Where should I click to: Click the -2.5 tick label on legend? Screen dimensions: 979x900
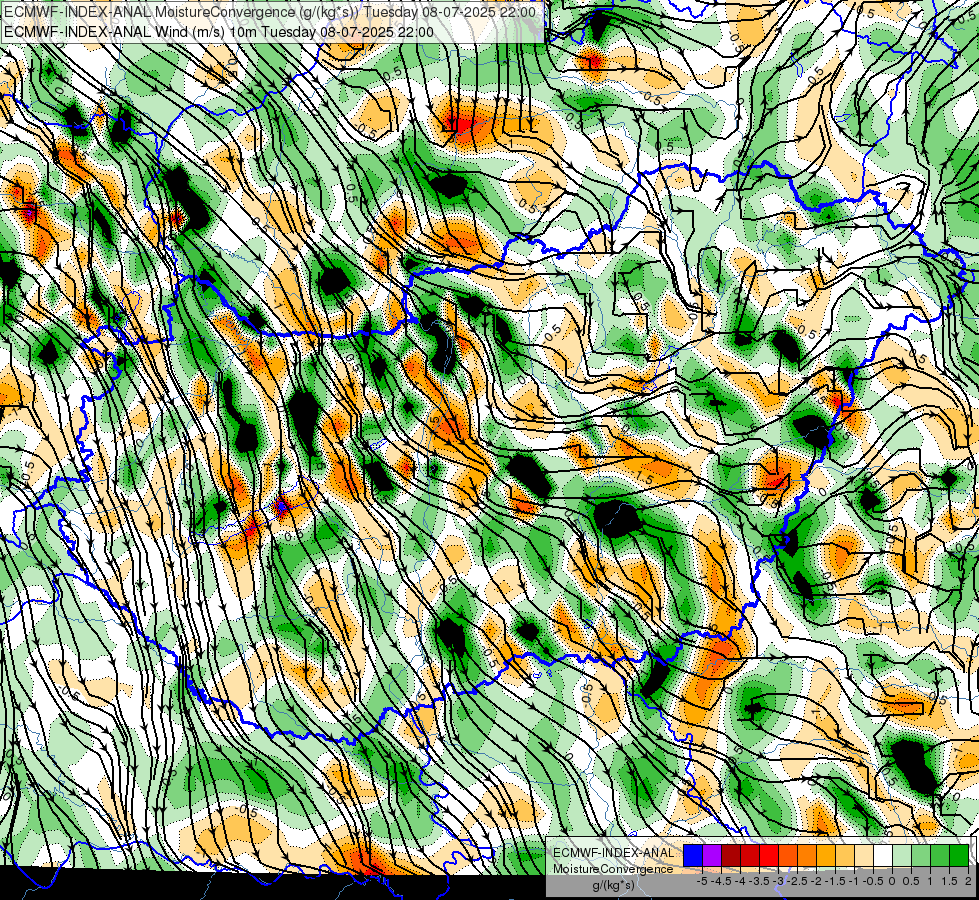coord(798,881)
